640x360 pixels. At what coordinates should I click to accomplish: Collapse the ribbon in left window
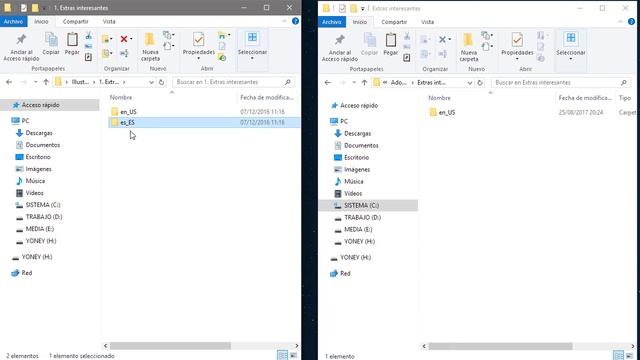[x=284, y=21]
